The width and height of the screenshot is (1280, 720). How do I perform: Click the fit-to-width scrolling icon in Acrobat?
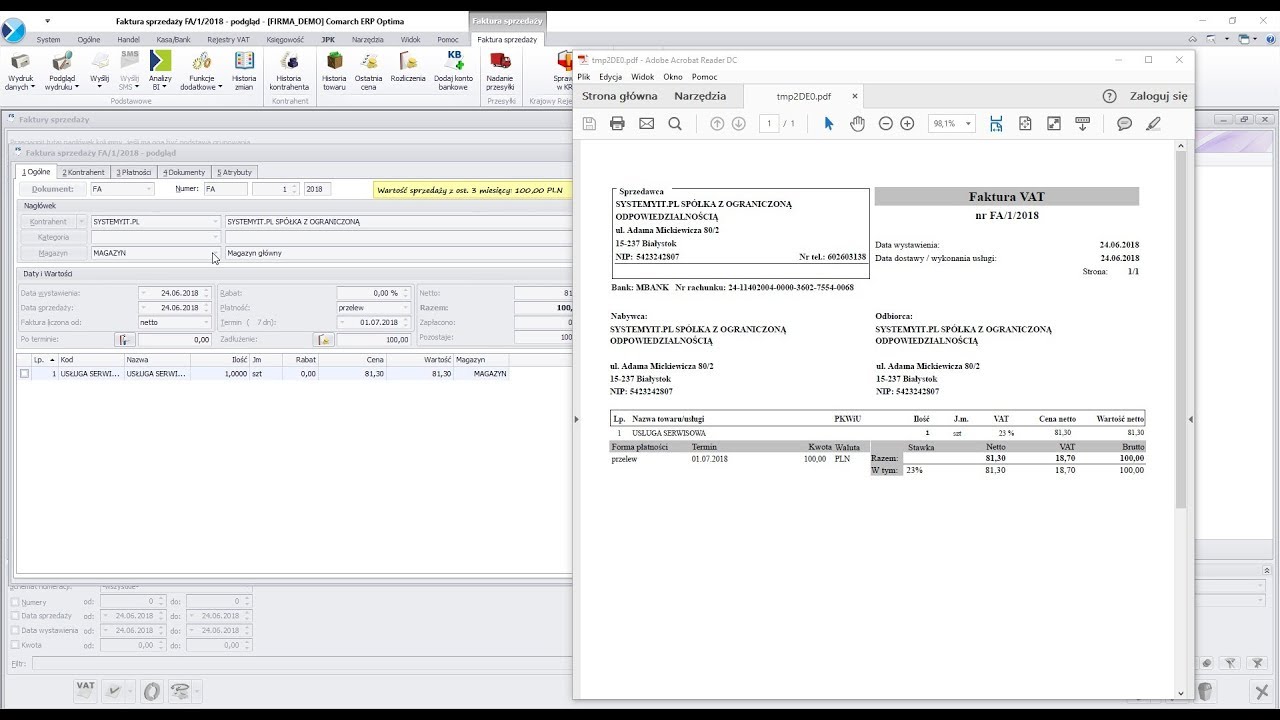point(996,123)
